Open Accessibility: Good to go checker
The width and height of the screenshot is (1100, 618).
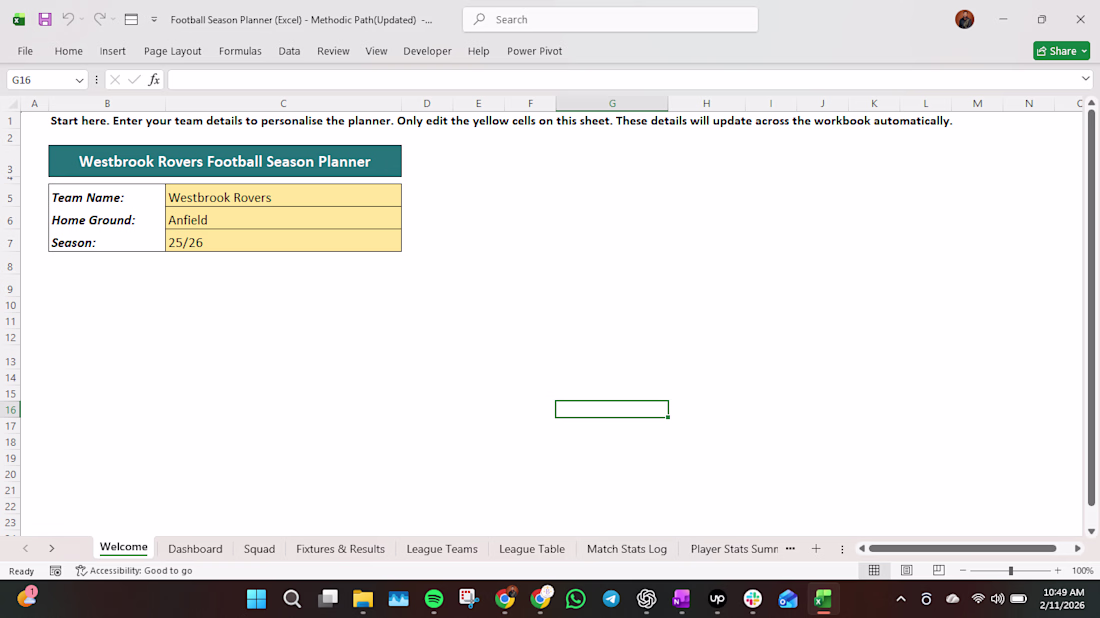pyautogui.click(x=134, y=571)
